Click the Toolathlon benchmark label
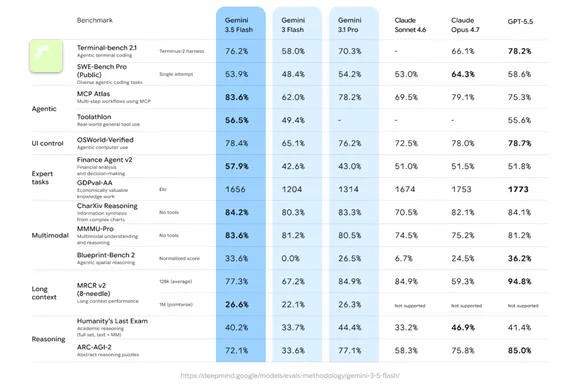This screenshot has width=585, height=385. (94, 117)
